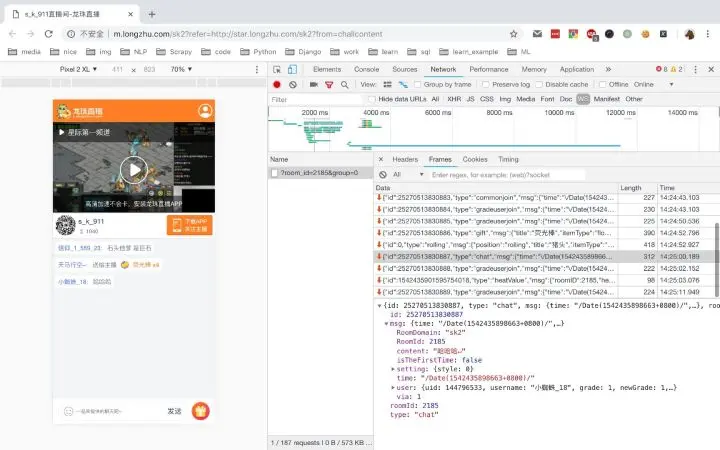Close the request details pane
Screen dimensions: 720x450
(x=381, y=159)
